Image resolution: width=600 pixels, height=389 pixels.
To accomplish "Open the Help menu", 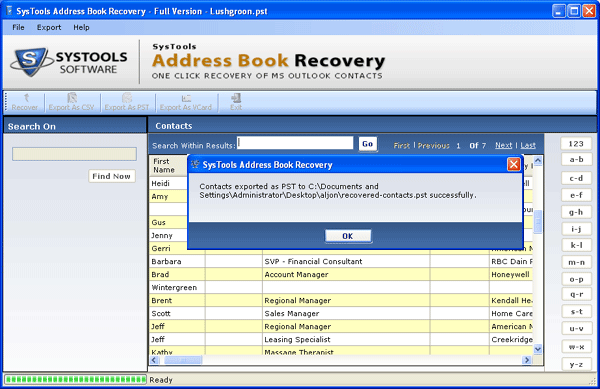I will (x=81, y=27).
